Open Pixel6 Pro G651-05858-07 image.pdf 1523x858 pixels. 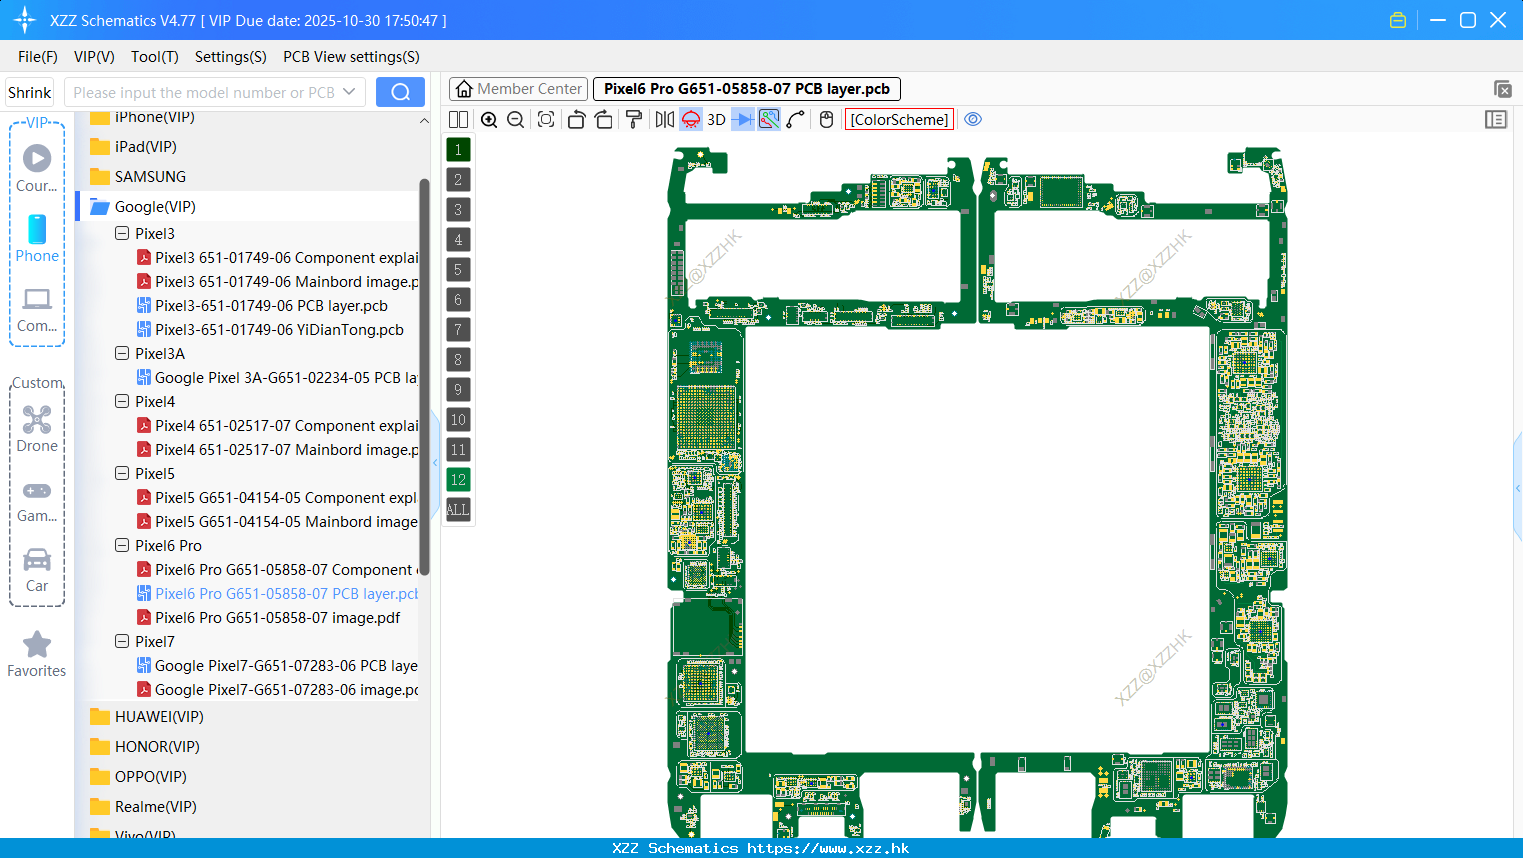(268, 617)
